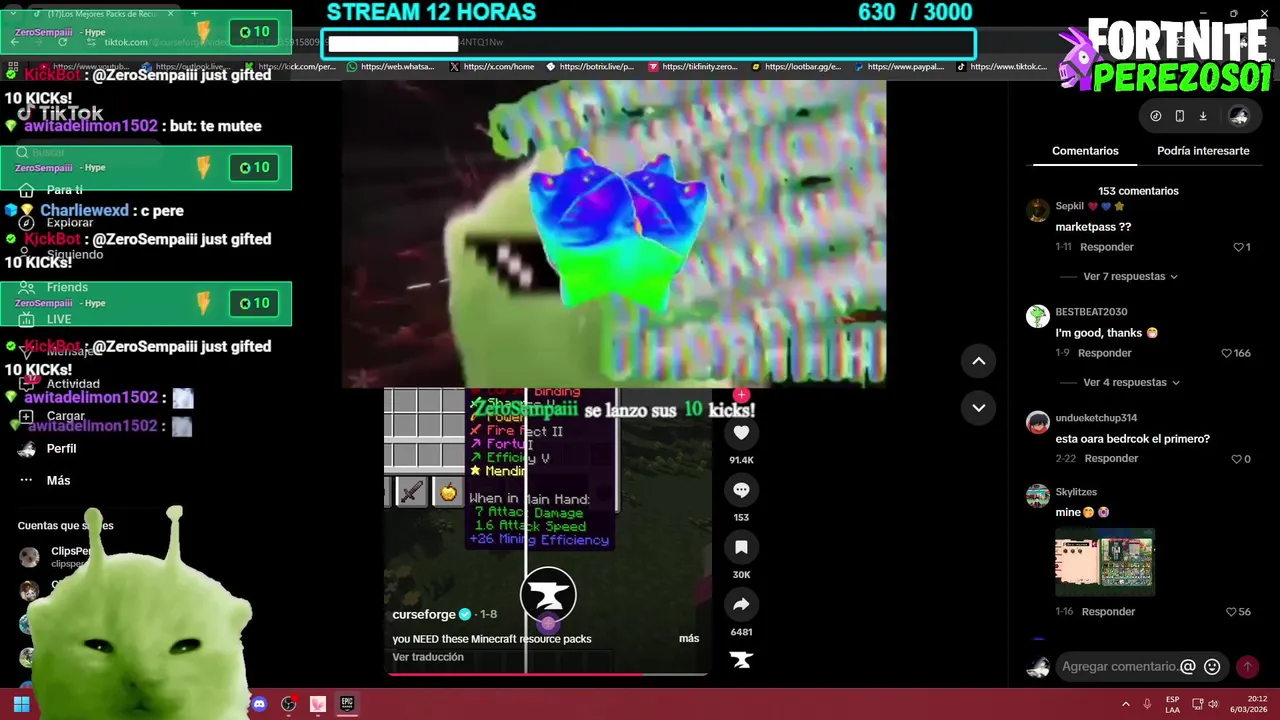
Task: Open Skylitzes' profile avatar
Action: click(x=1038, y=496)
